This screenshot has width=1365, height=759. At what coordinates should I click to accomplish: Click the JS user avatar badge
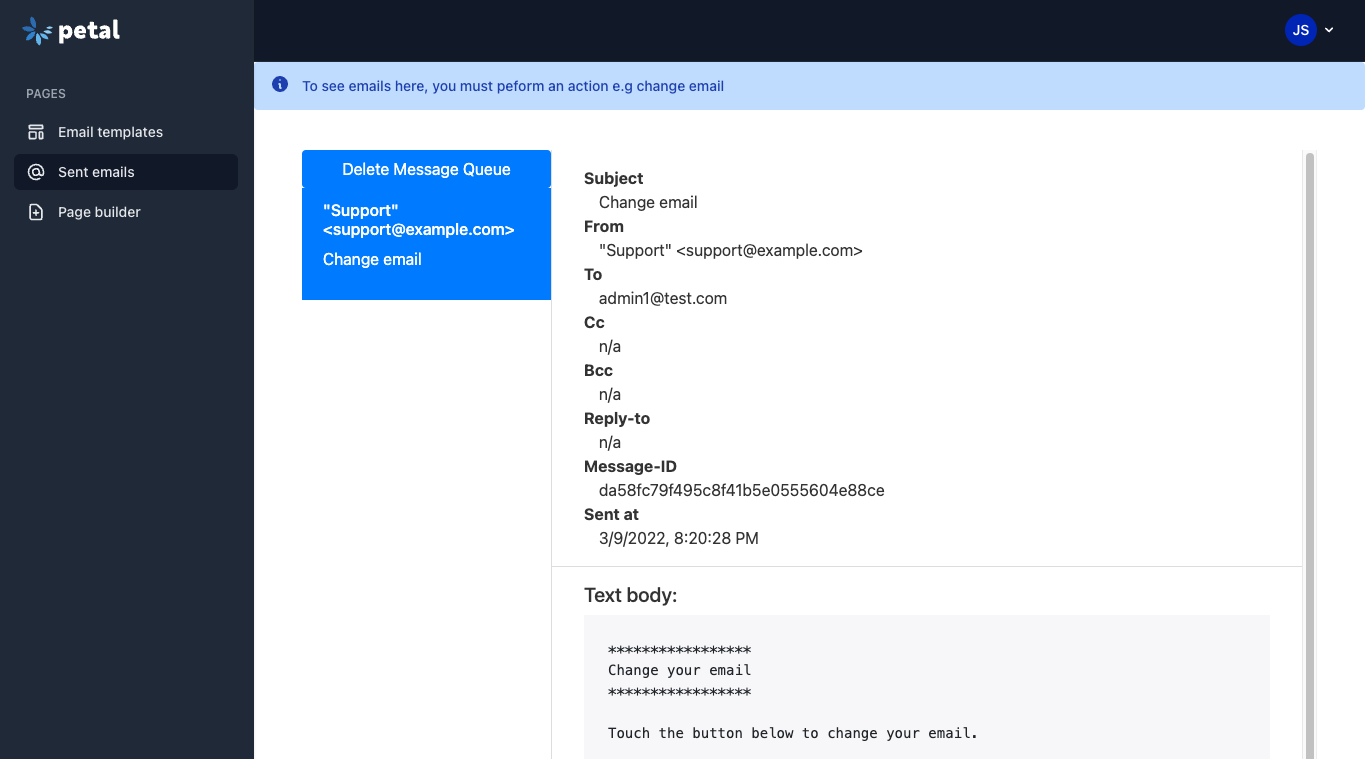tap(1300, 29)
